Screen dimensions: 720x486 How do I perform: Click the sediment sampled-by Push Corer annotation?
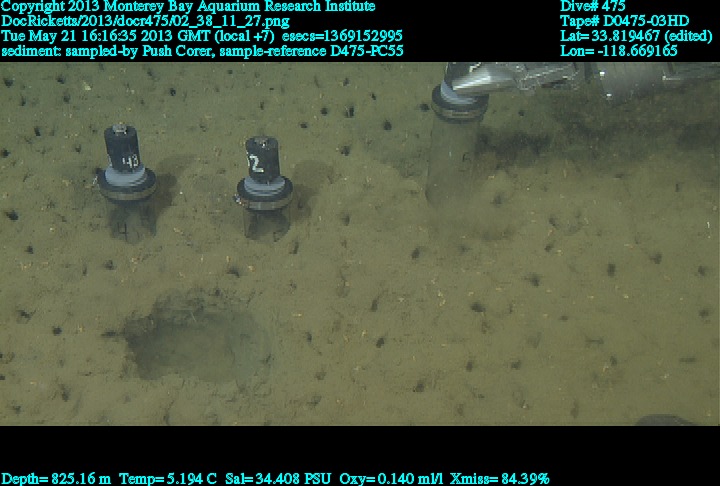(108, 51)
